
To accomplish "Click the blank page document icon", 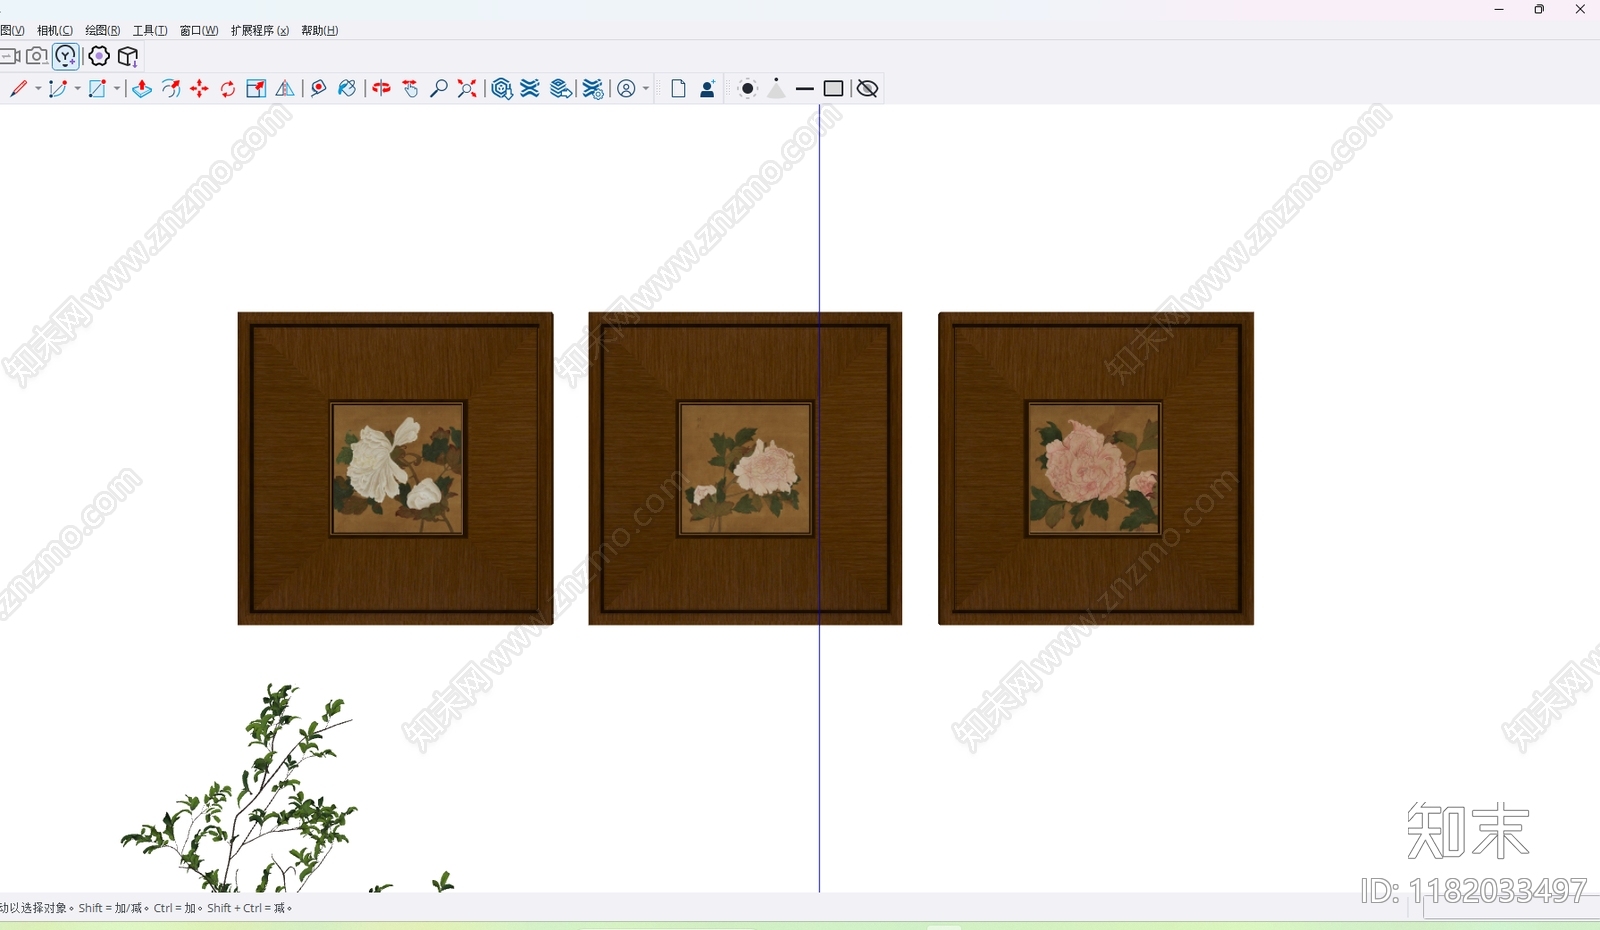I will coord(678,89).
